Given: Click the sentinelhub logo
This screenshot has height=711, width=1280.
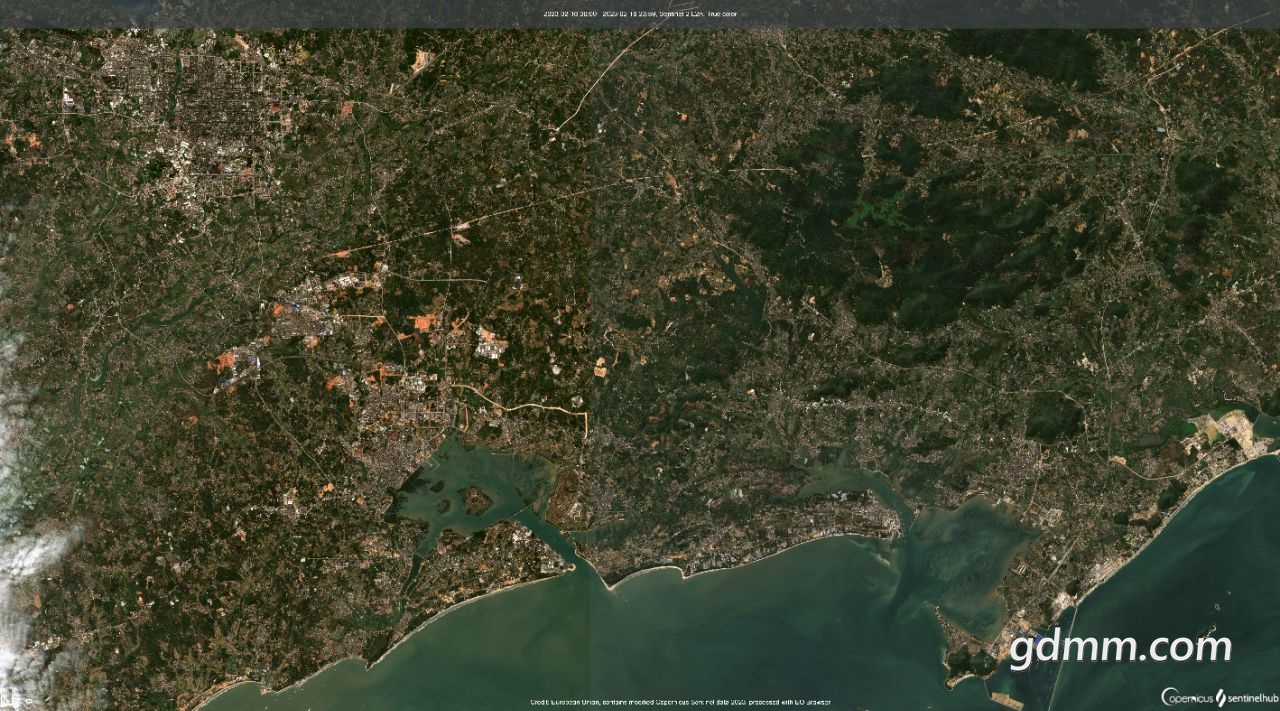Looking at the screenshot, I should 1247,697.
